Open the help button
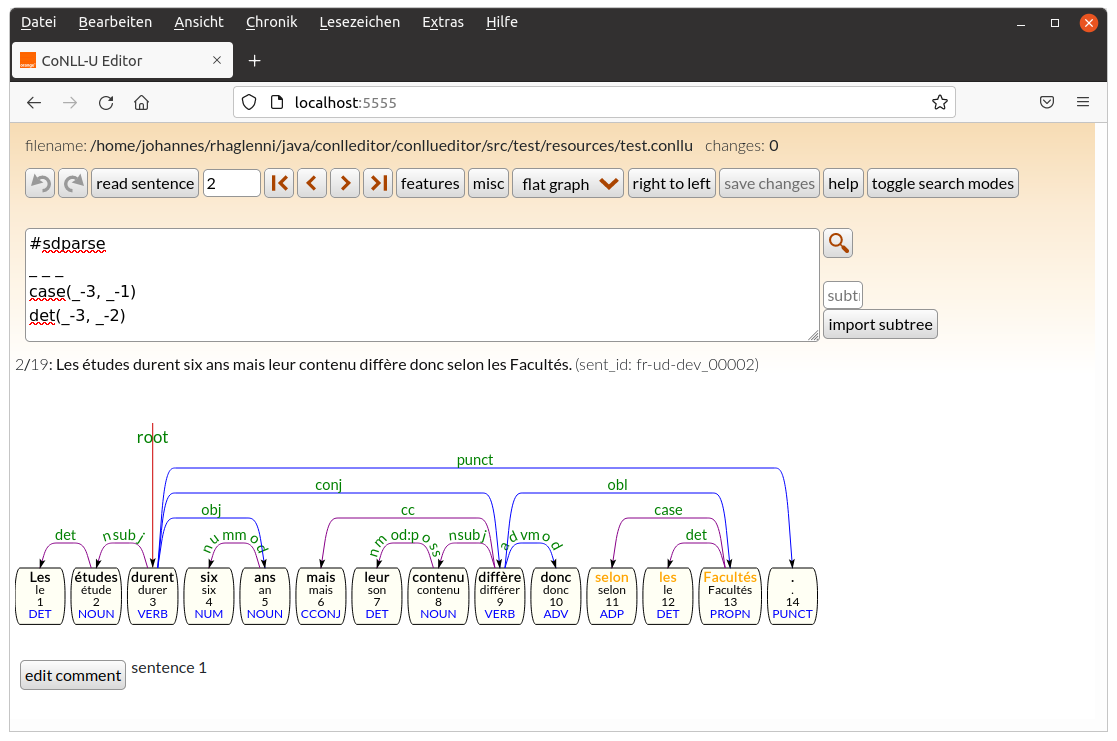This screenshot has height=741, width=1117. click(x=843, y=184)
